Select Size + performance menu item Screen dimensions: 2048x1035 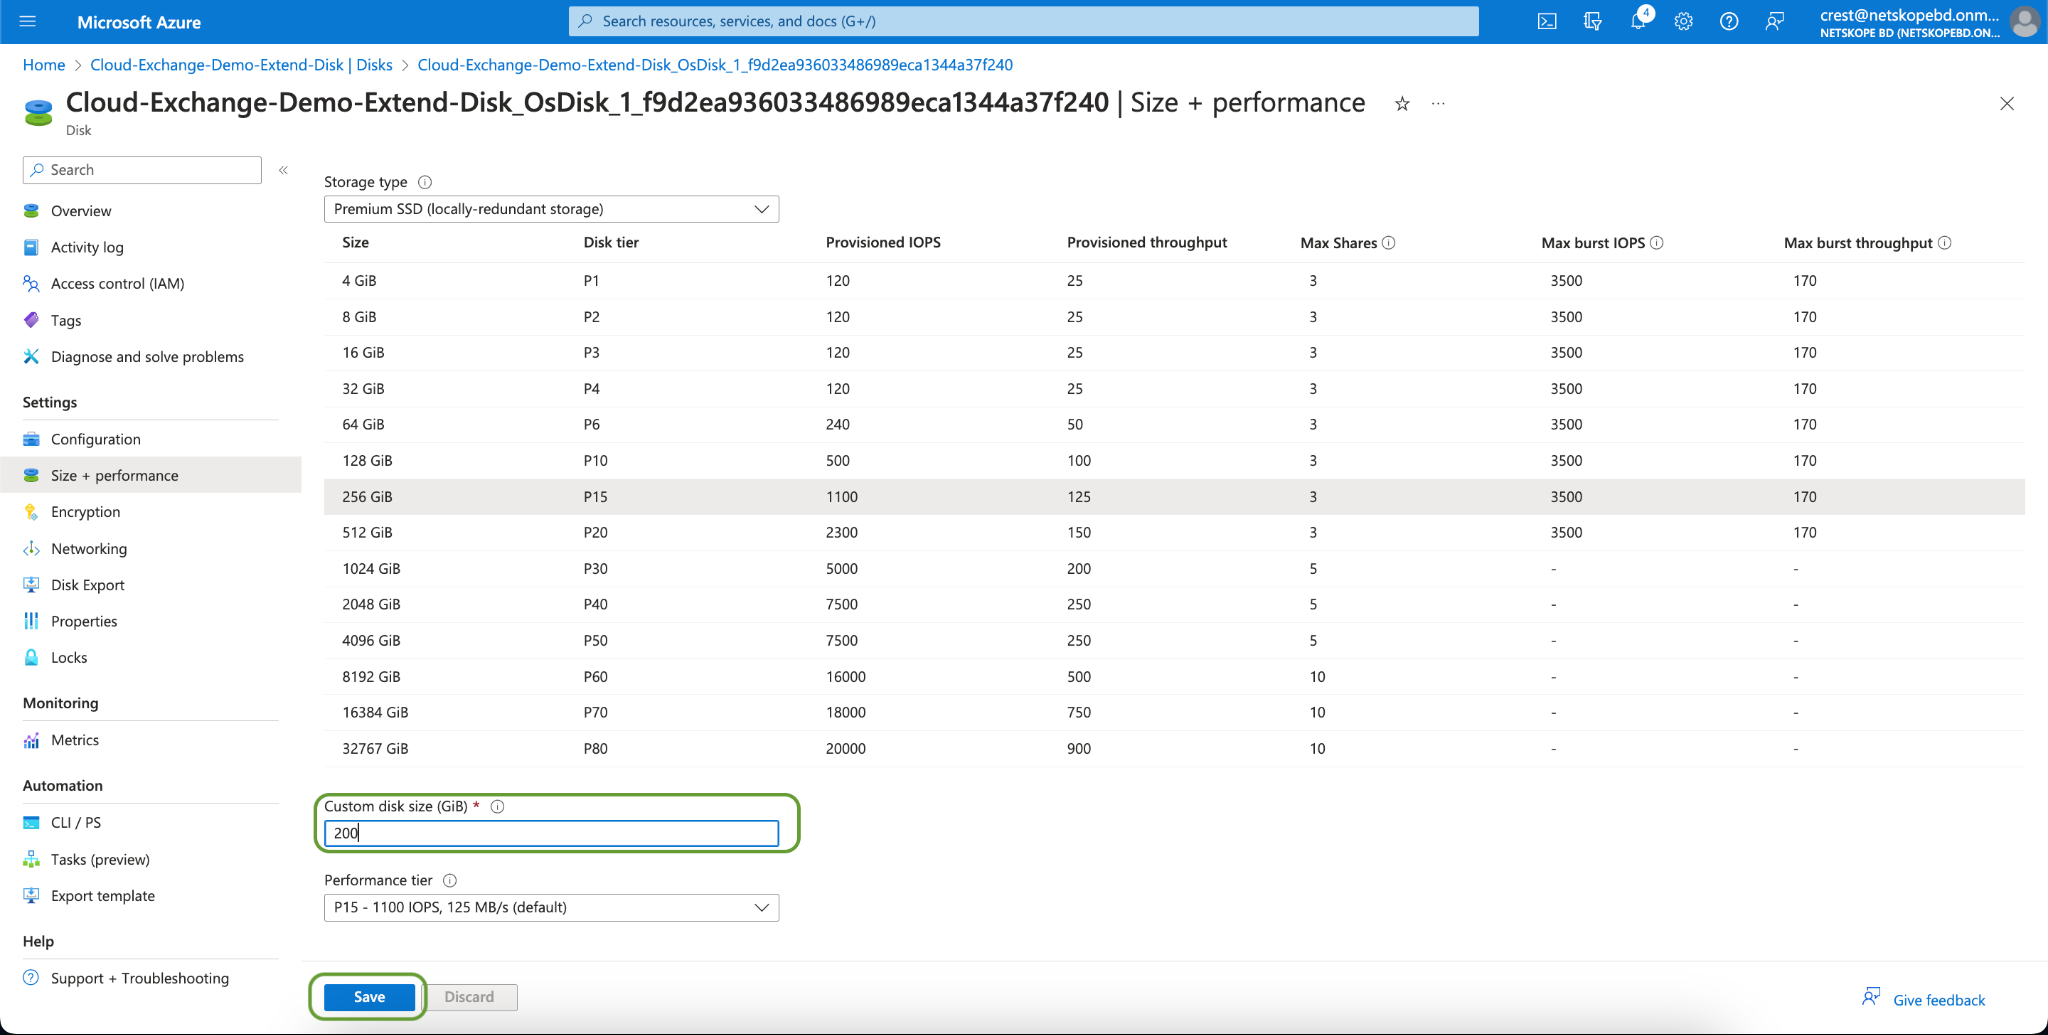click(x=151, y=475)
